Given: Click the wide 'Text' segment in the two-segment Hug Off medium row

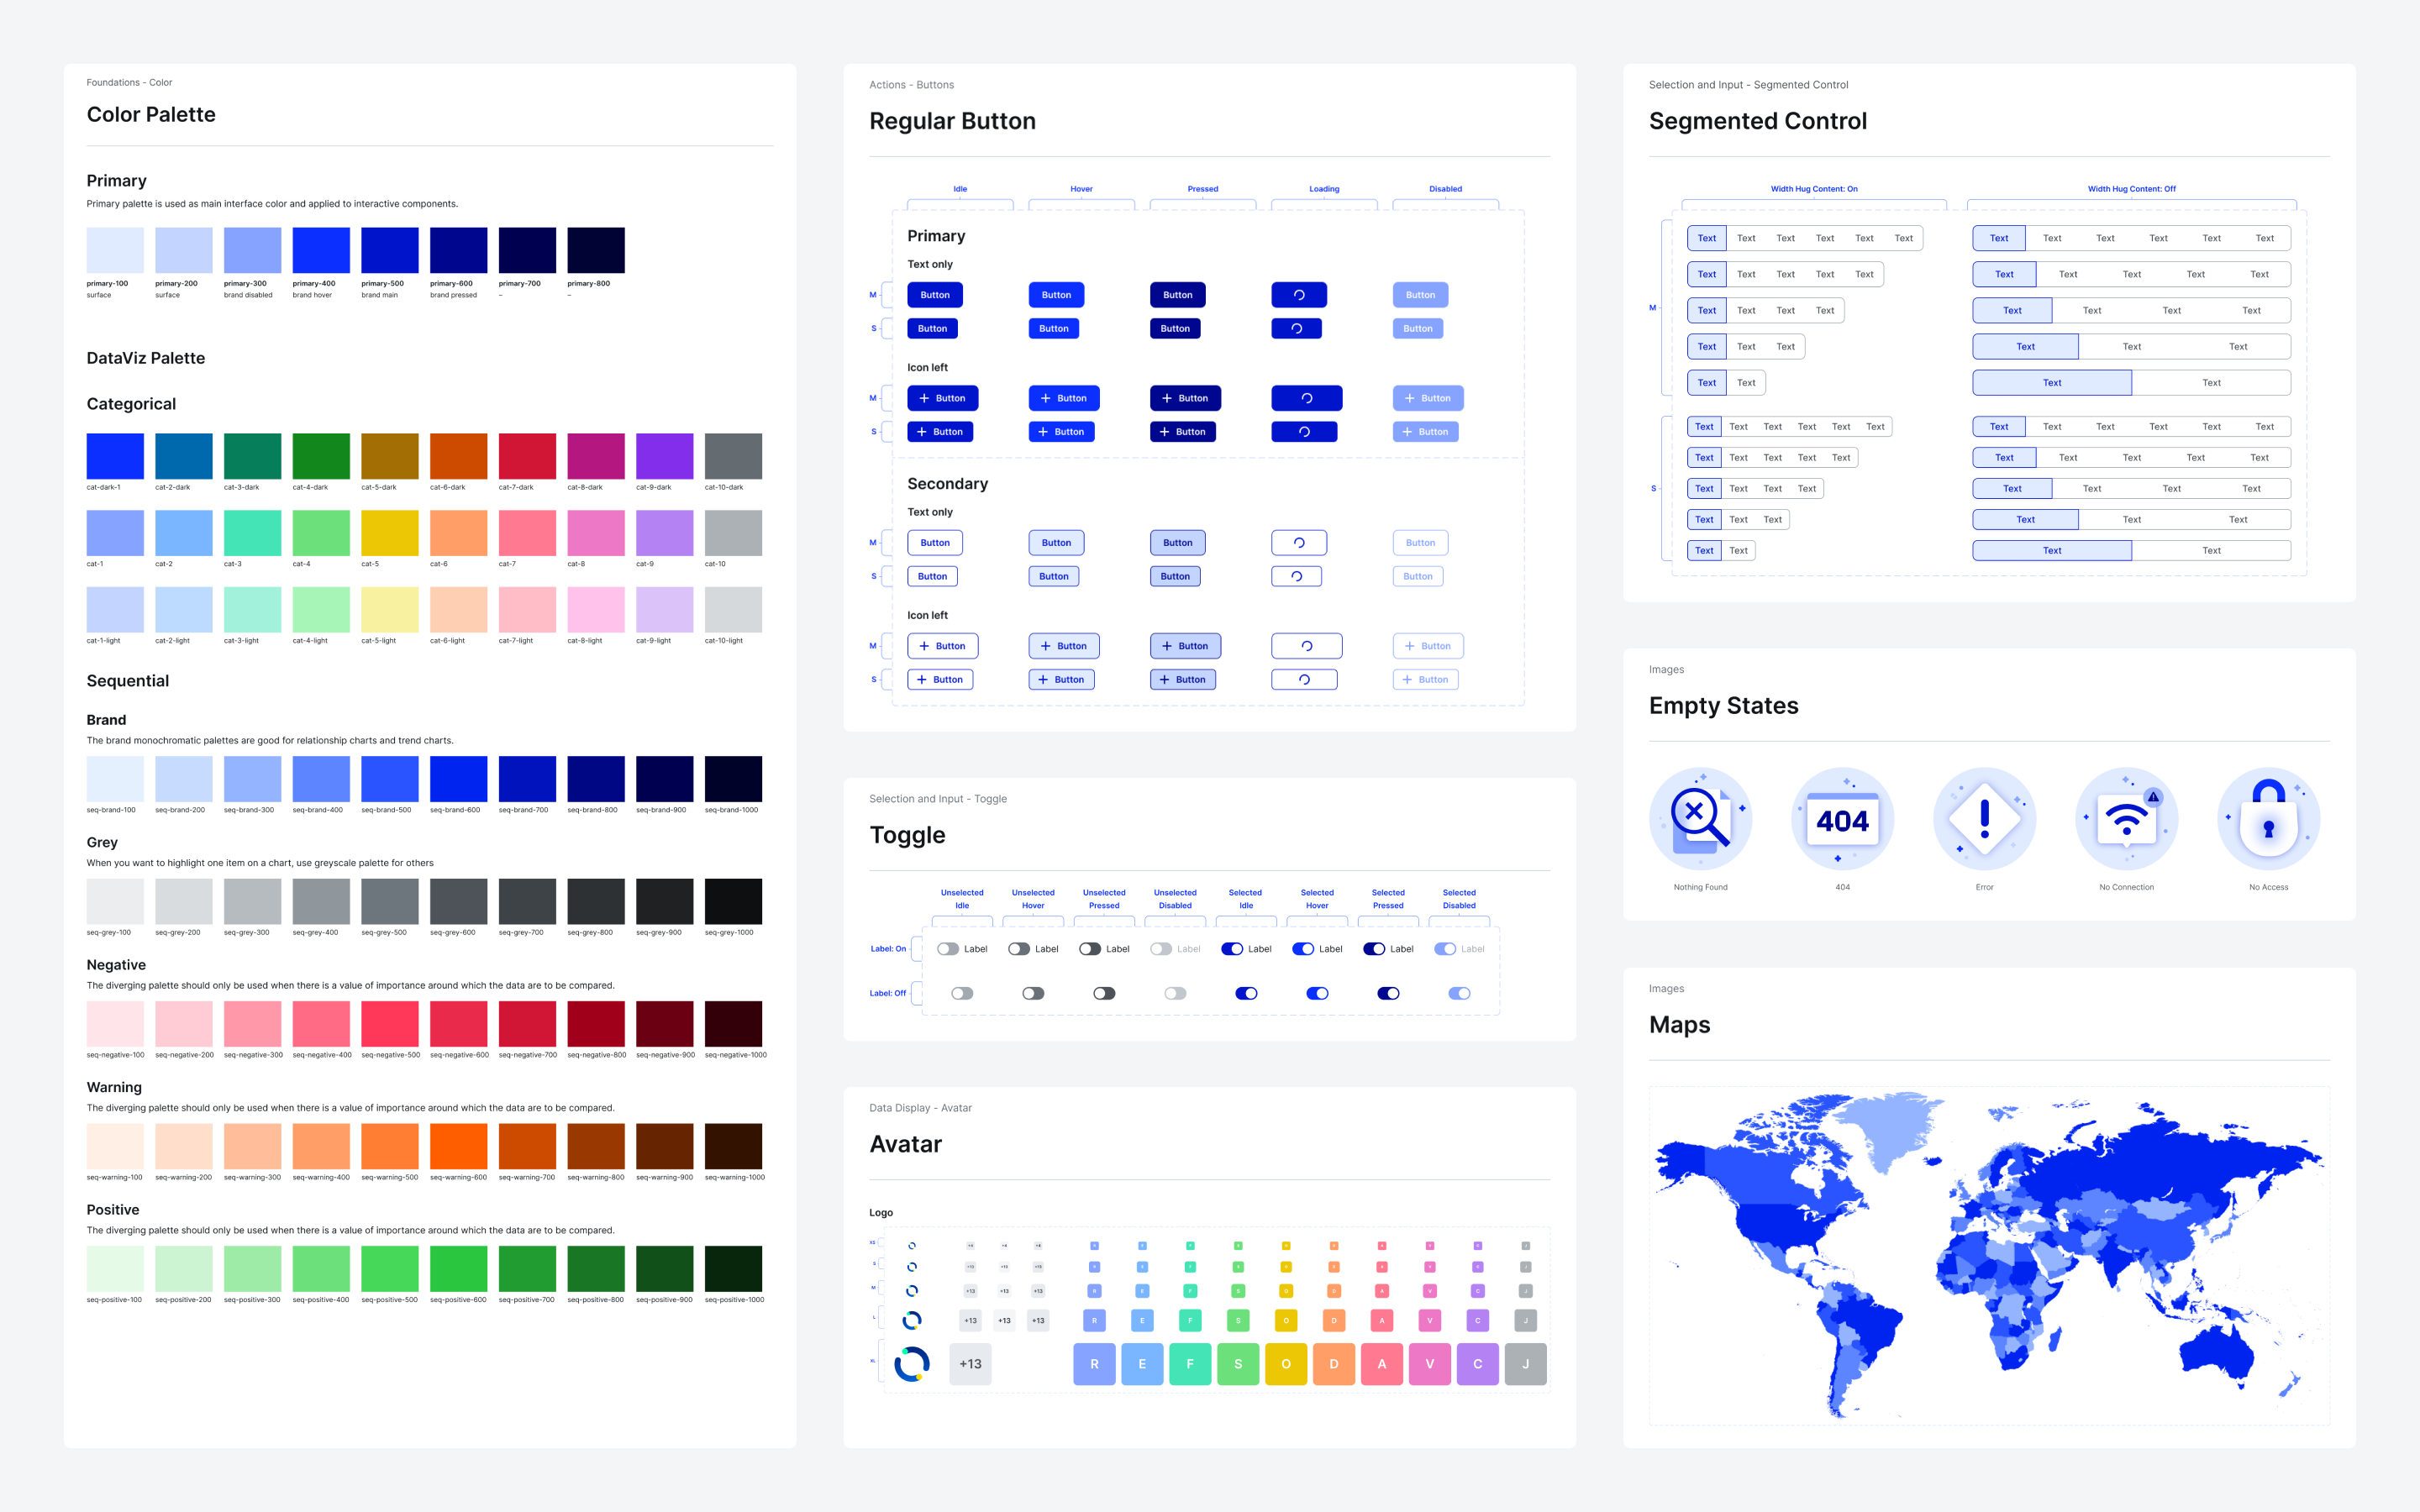Looking at the screenshot, I should (x=2051, y=383).
